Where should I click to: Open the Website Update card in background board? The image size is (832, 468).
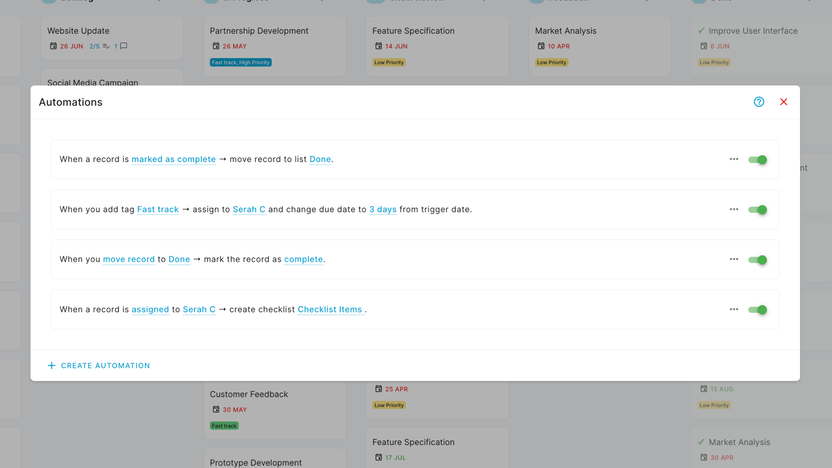point(112,38)
